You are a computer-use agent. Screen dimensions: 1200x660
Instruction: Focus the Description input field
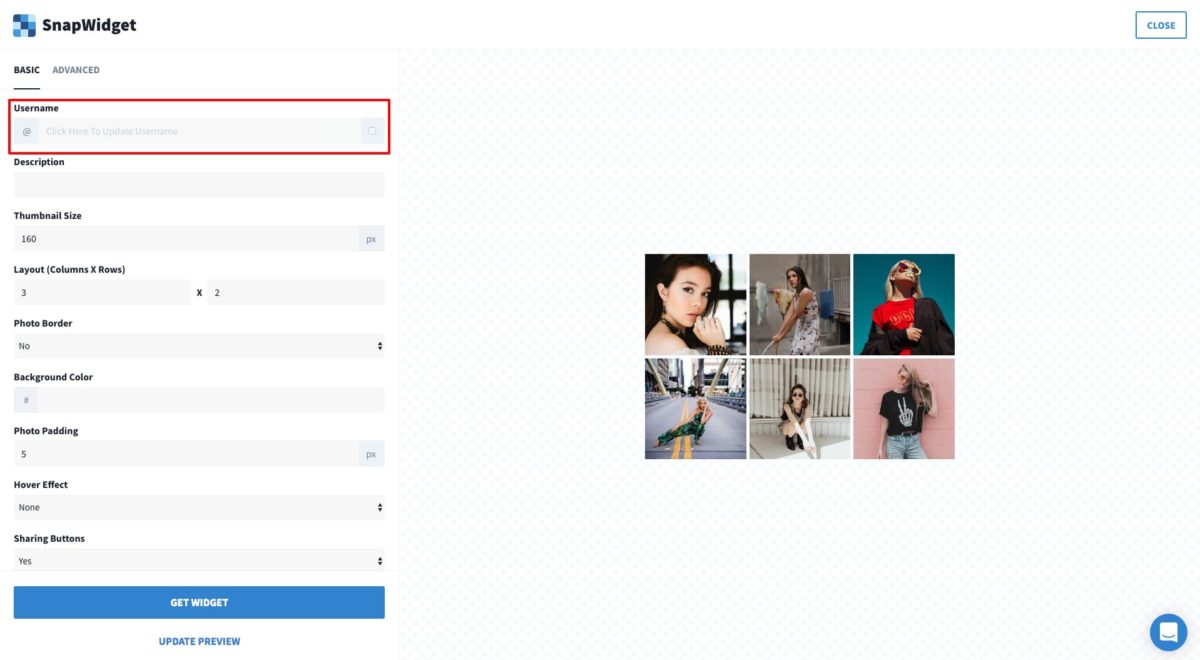pyautogui.click(x=199, y=184)
